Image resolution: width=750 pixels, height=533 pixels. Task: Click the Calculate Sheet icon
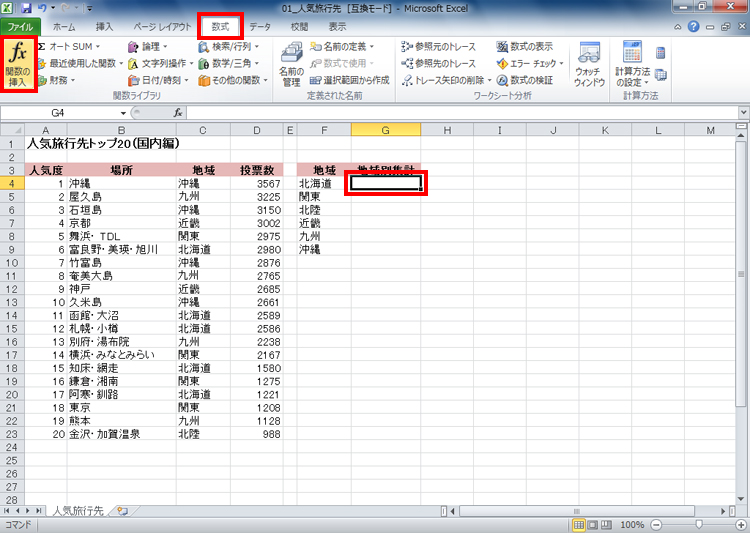click(x=661, y=75)
